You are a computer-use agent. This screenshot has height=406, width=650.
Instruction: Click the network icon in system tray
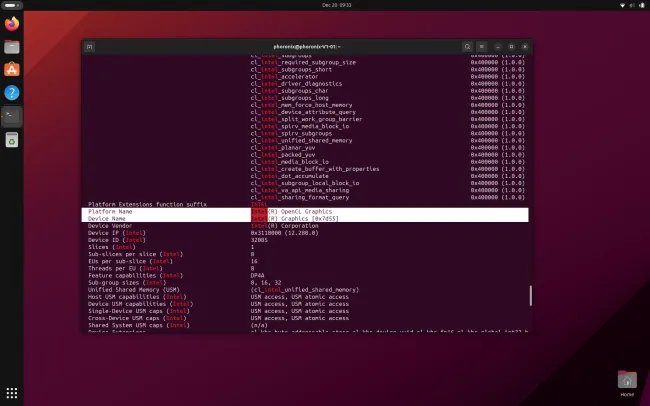pos(620,5)
